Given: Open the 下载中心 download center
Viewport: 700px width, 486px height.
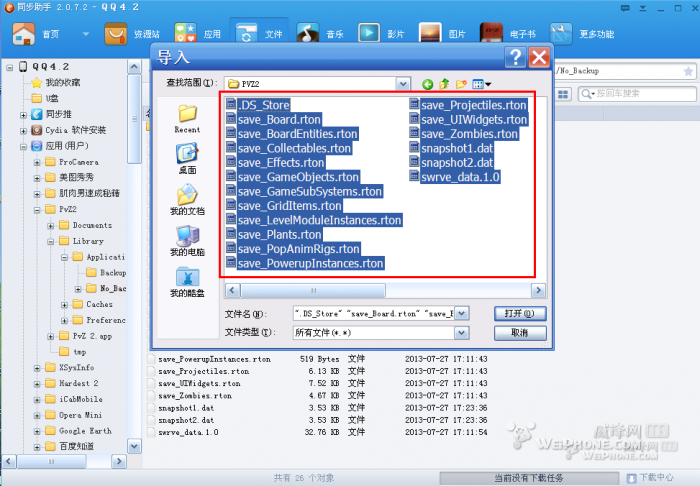Looking at the screenshot, I should 650,478.
